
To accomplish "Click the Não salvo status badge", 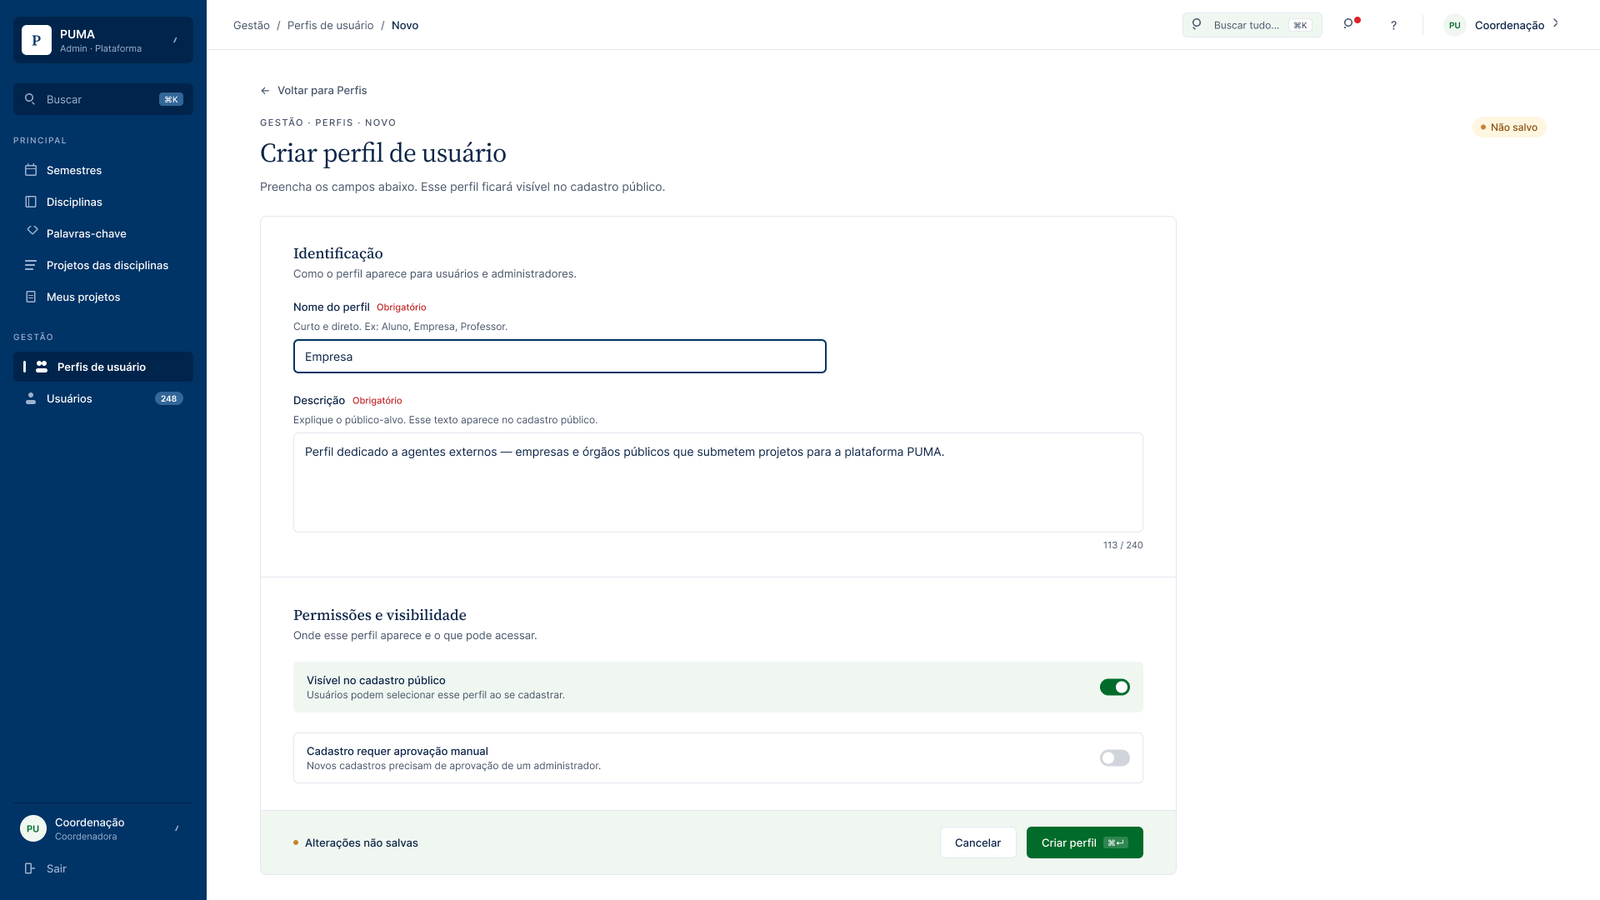I will 1509,127.
